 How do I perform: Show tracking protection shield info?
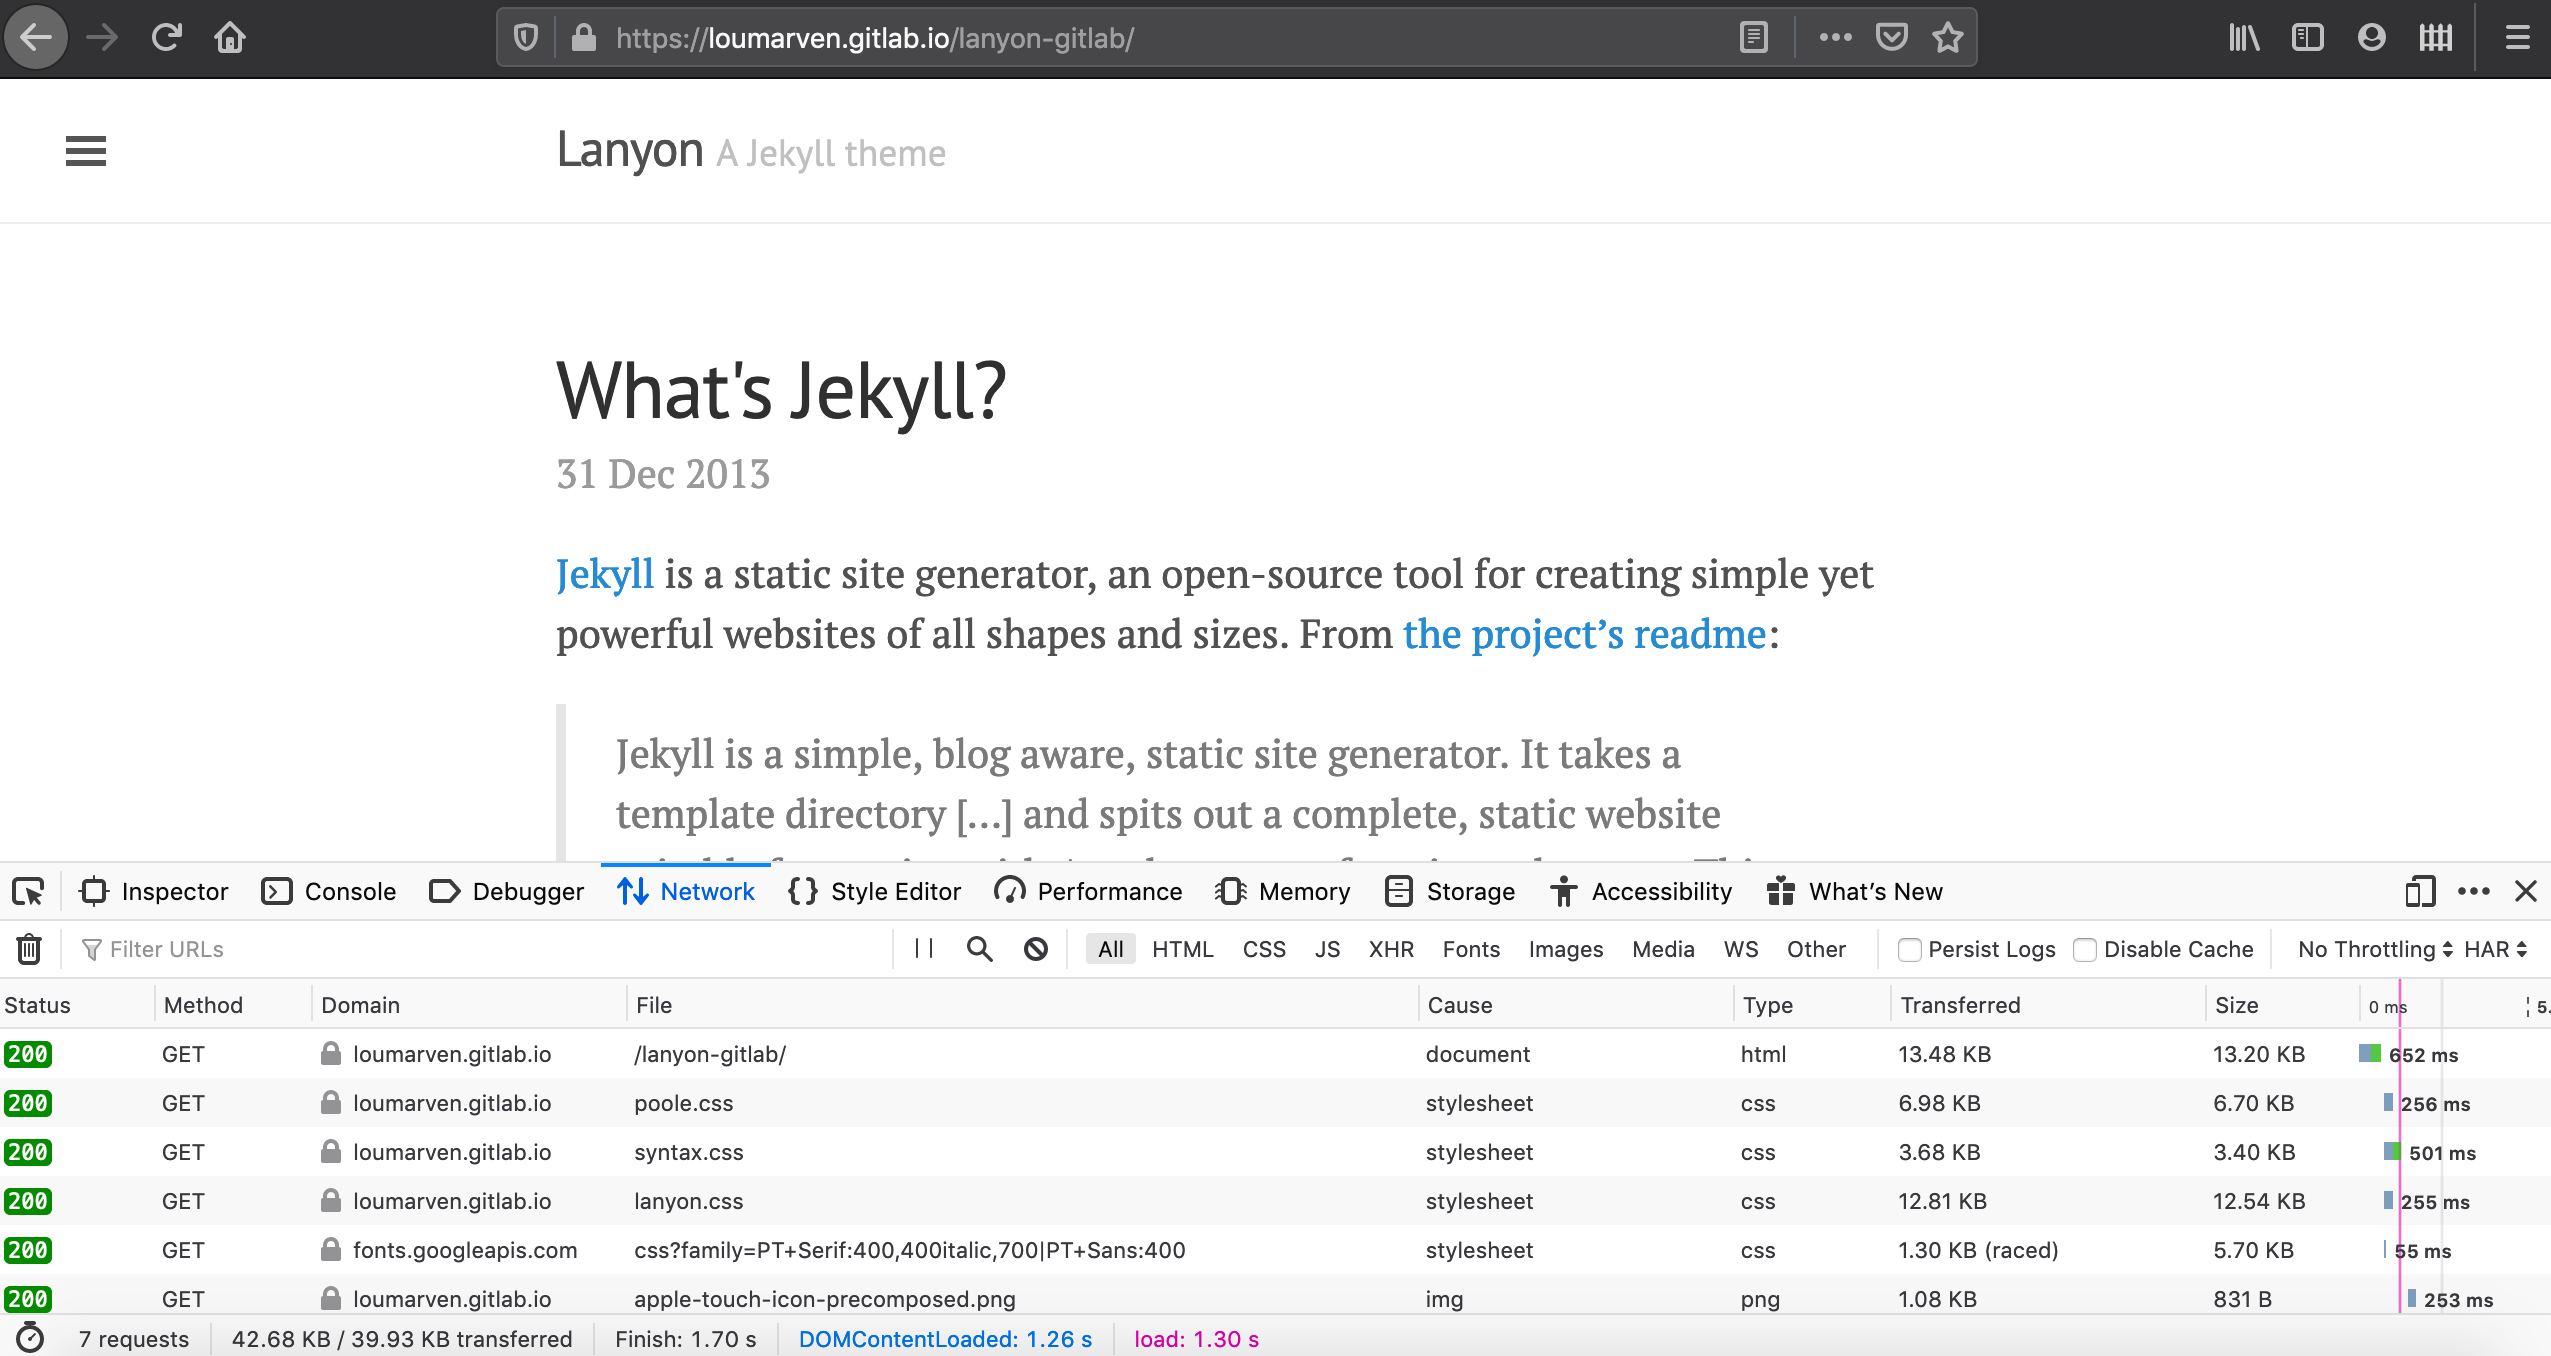click(526, 38)
